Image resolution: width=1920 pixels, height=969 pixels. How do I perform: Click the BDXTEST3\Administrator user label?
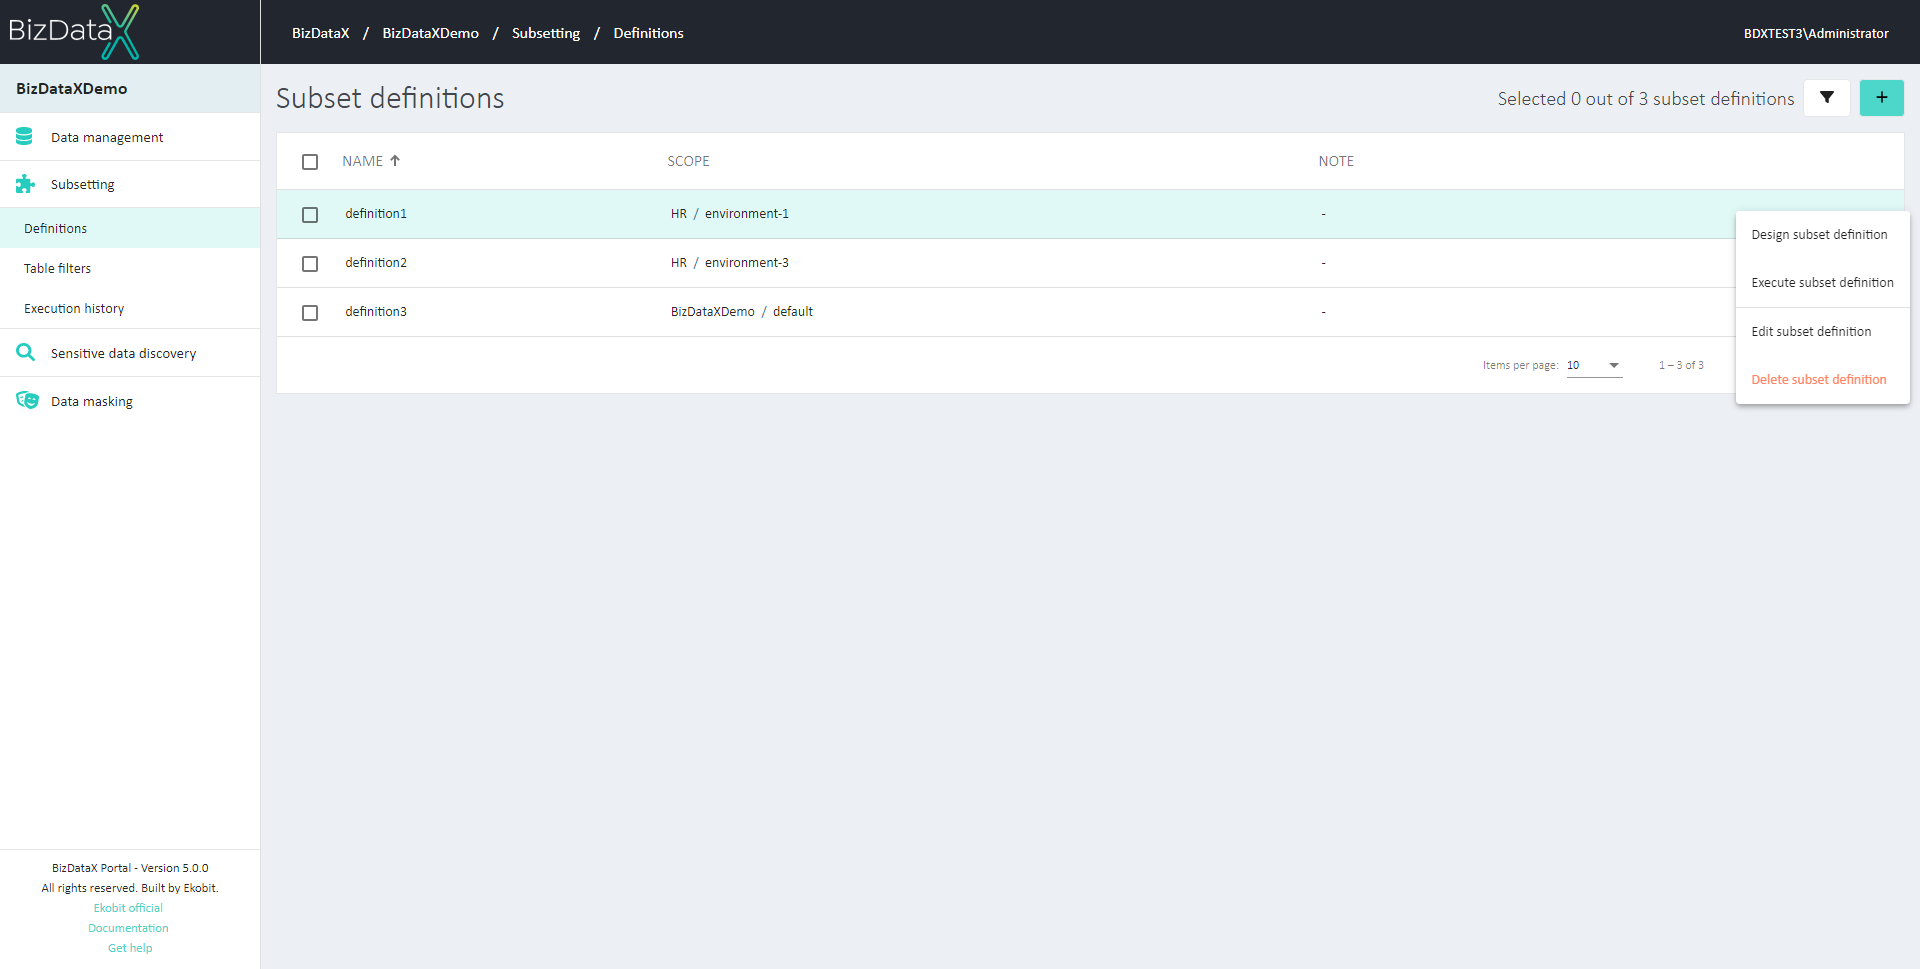point(1816,33)
